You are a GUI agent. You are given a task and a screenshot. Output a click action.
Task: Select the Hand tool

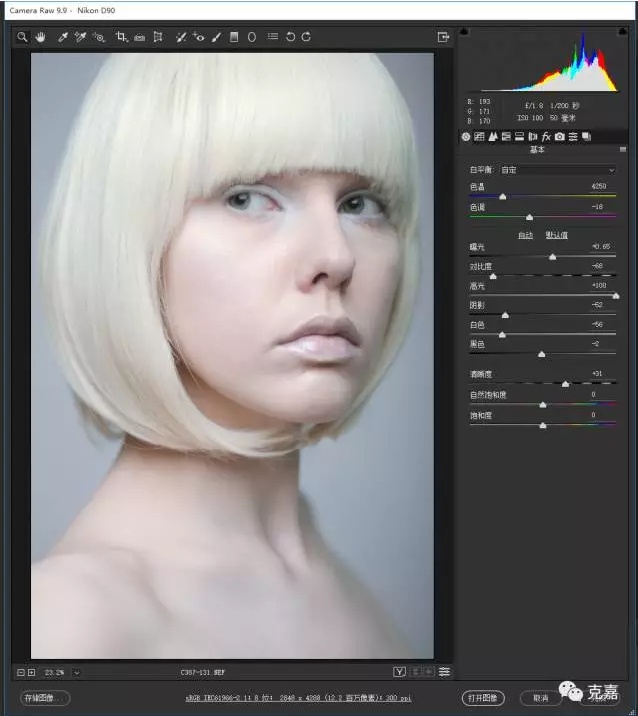pyautogui.click(x=41, y=37)
